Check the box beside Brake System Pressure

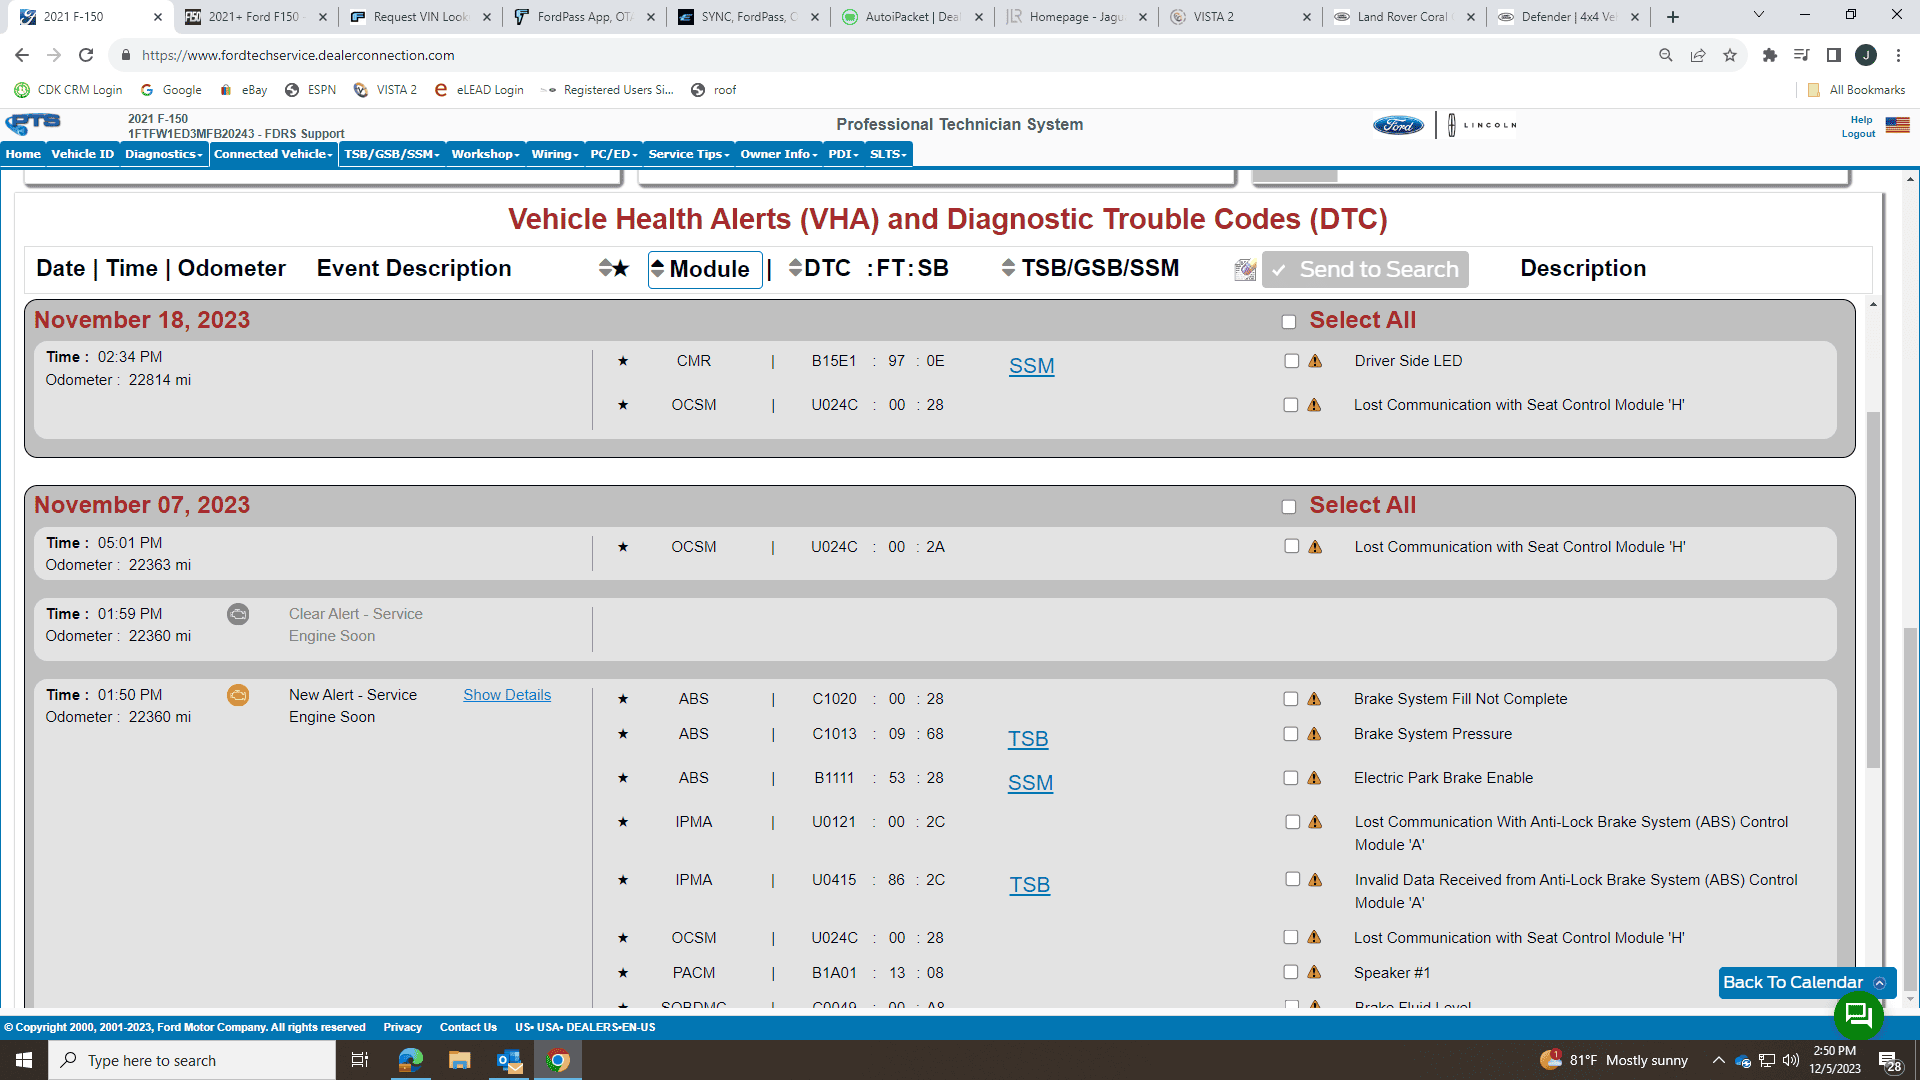point(1291,733)
